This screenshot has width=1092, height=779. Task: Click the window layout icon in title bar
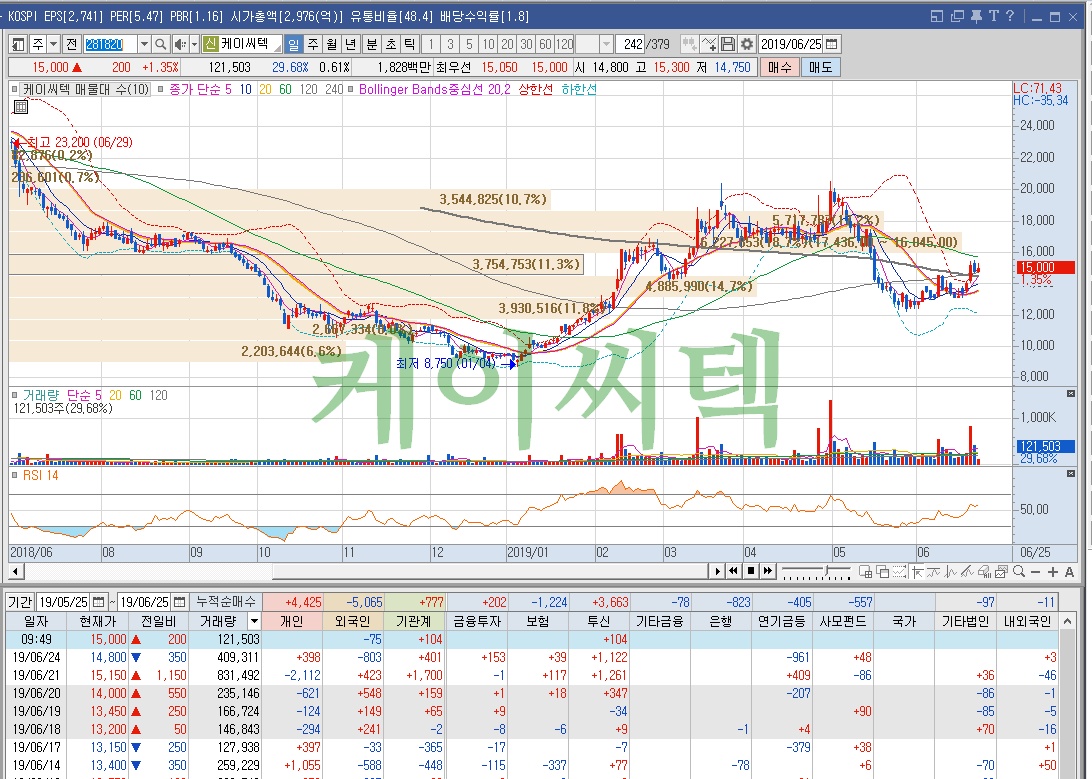pos(937,16)
